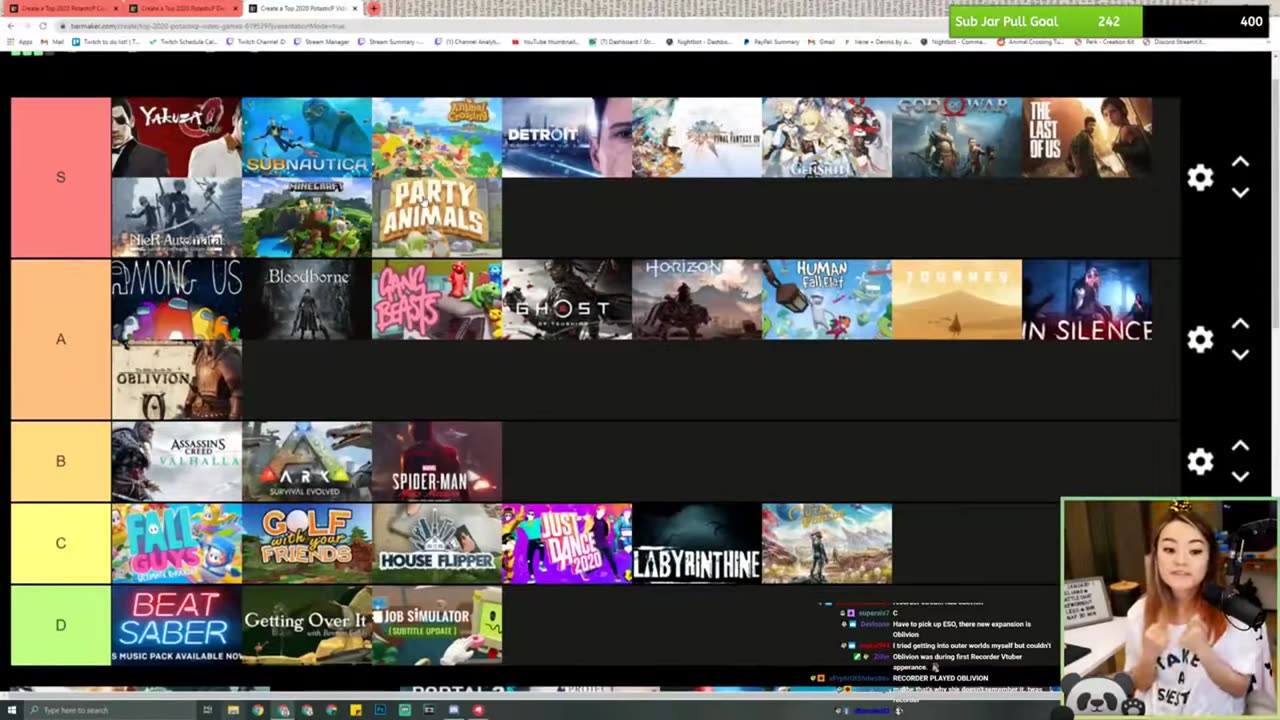The image size is (1280, 720).
Task: Select the In Silence tile
Action: [x=1087, y=300]
